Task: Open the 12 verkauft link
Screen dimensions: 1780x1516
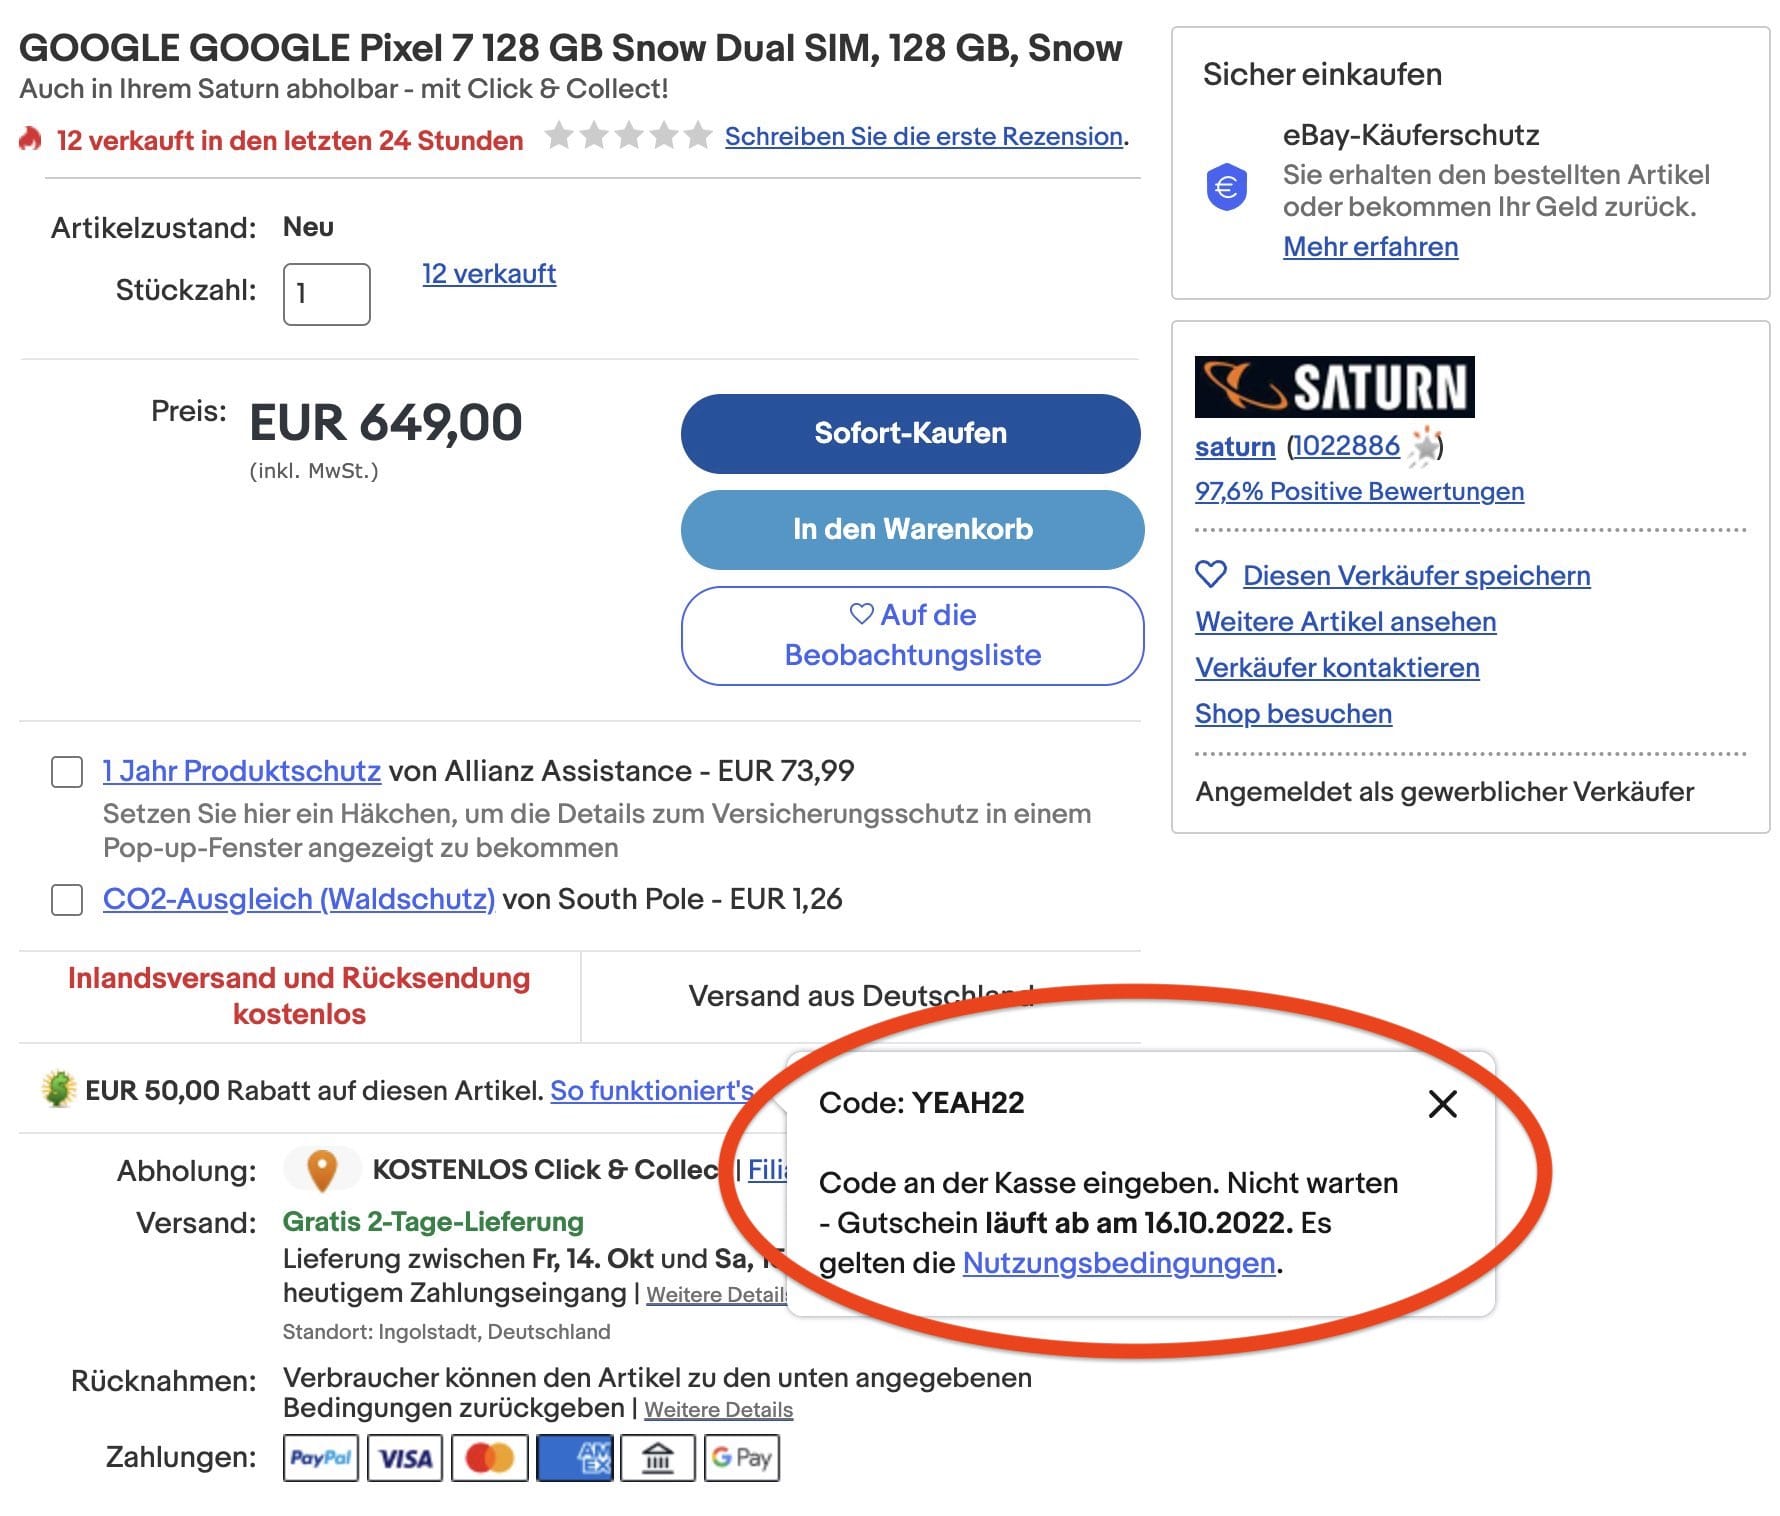Action: pos(489,273)
